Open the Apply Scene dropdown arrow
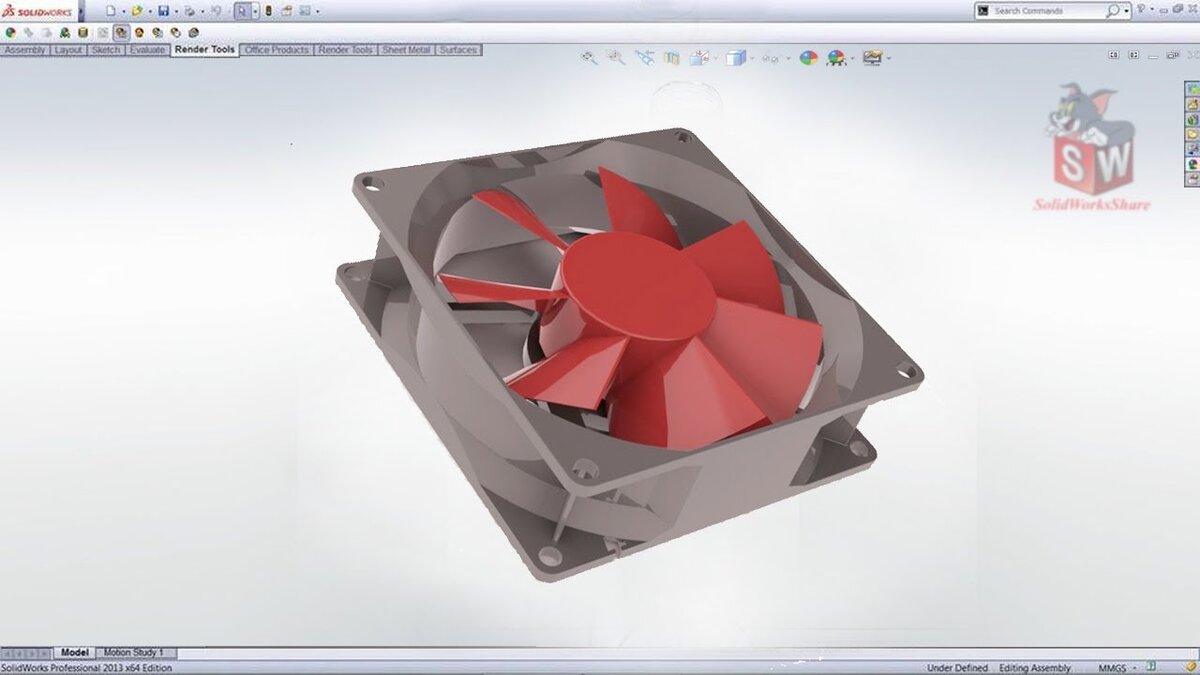 (x=852, y=58)
